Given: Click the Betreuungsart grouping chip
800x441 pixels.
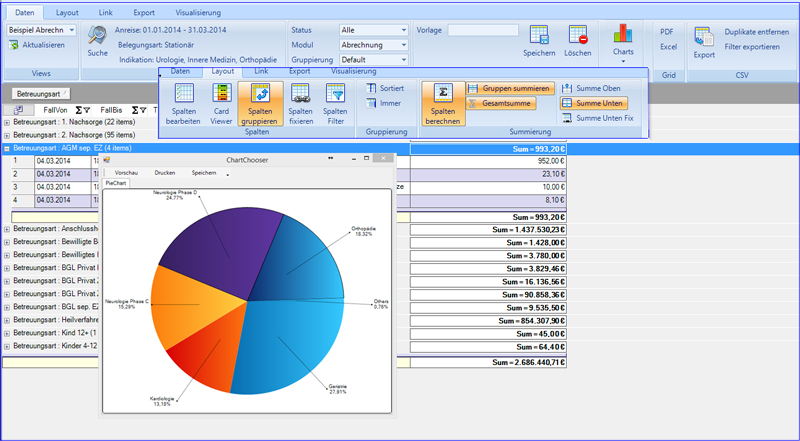Looking at the screenshot, I should (41, 94).
